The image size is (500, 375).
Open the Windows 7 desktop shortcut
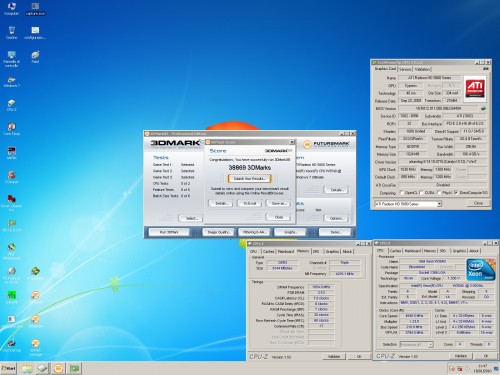click(x=11, y=82)
